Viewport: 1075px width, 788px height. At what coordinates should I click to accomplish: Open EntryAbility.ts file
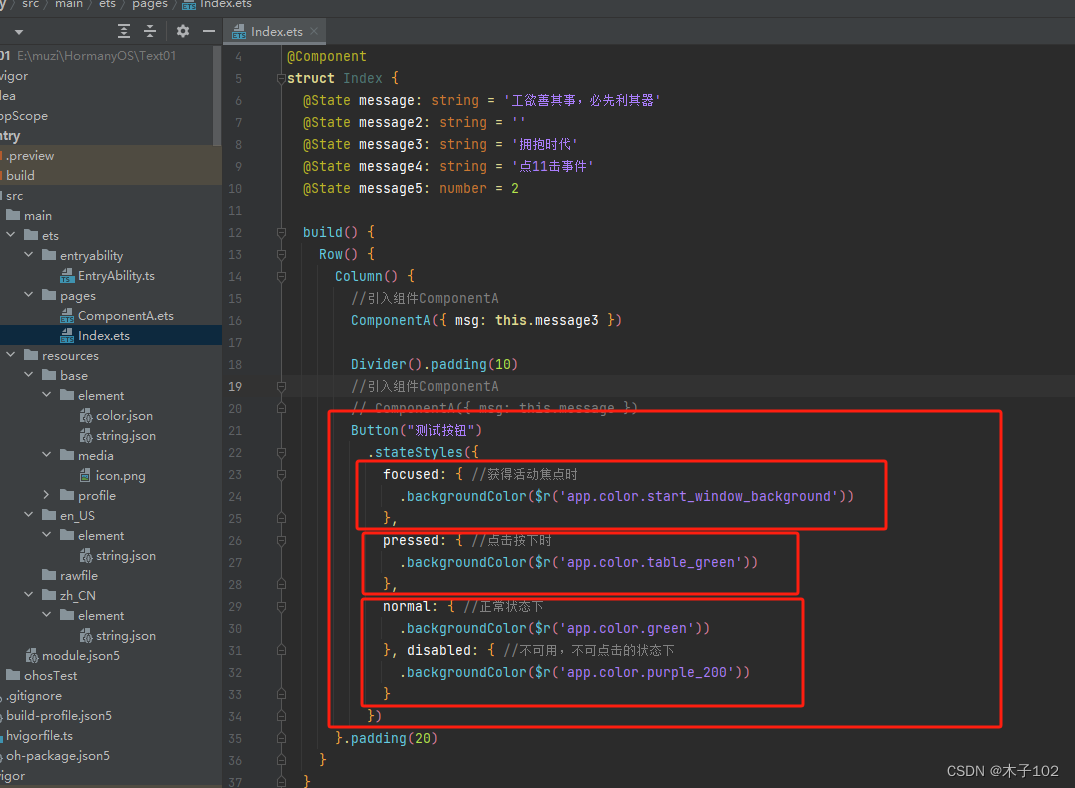(x=116, y=276)
